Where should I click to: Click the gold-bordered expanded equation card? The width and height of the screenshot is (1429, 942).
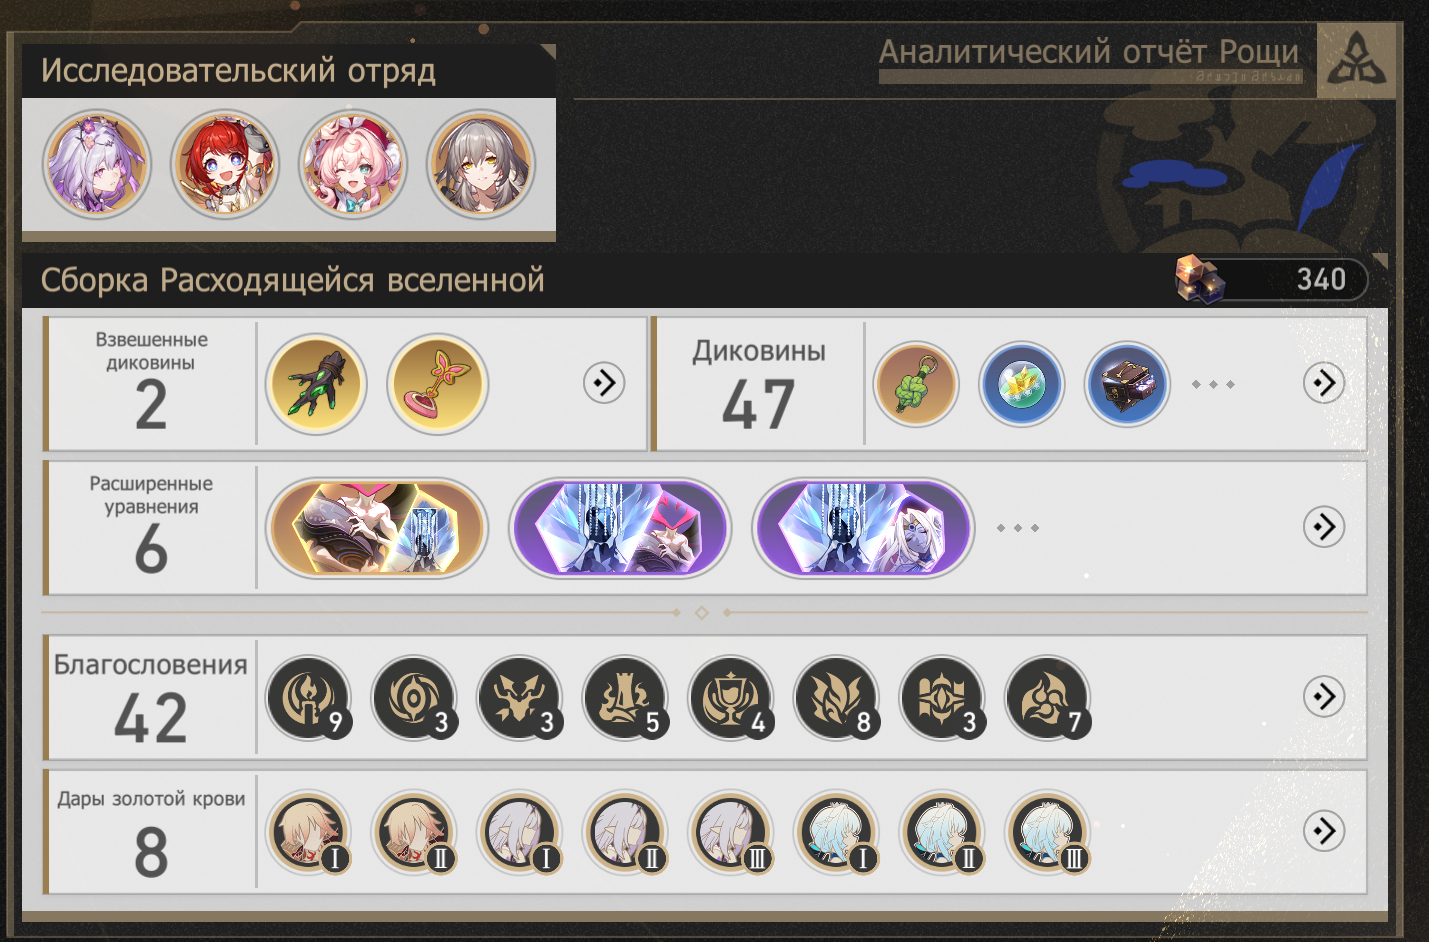point(377,527)
